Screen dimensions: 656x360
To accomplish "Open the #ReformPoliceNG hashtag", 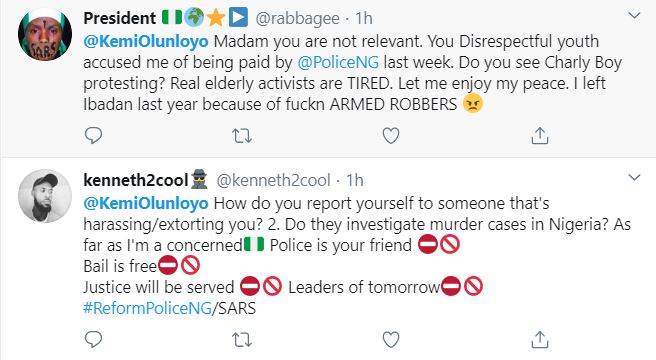I will 148,309.
